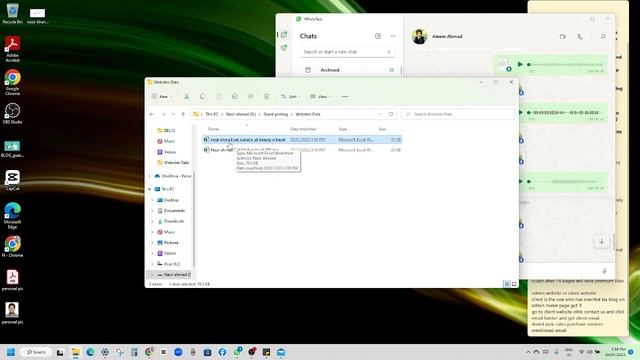Click the Rename icon in File Explorer toolbar
The image size is (640, 360).
(235, 97)
